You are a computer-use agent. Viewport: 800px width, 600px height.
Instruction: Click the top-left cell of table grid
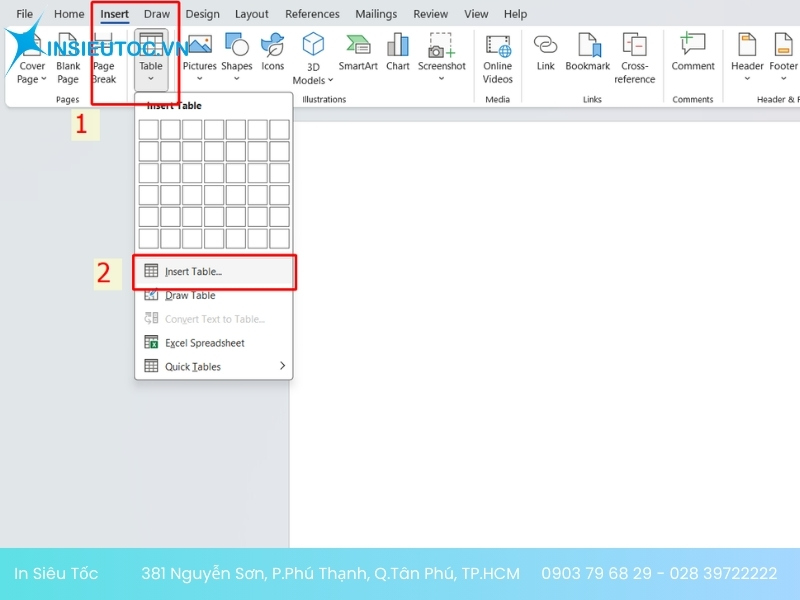(x=148, y=129)
